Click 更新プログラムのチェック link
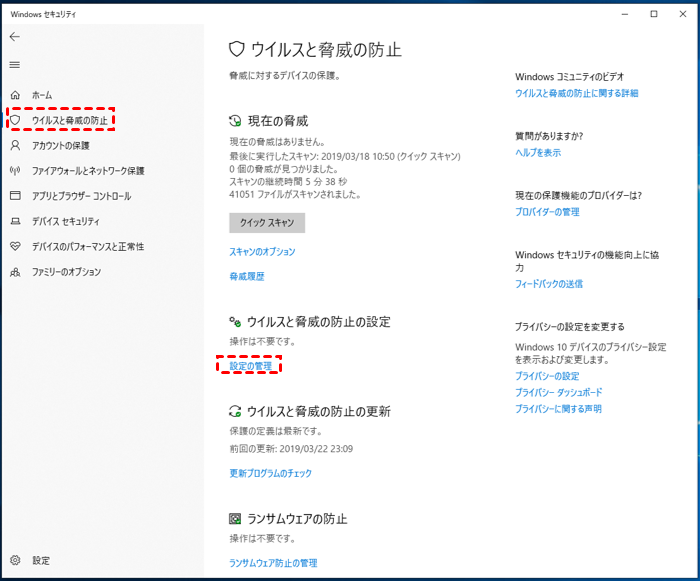 271,473
